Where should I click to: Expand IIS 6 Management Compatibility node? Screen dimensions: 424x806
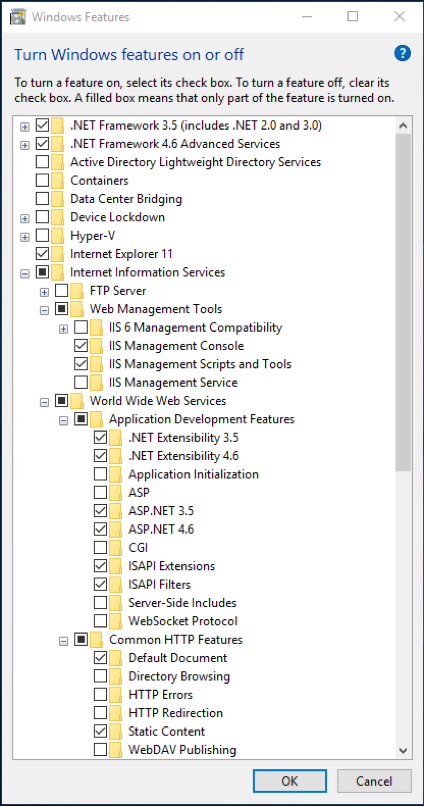64,328
